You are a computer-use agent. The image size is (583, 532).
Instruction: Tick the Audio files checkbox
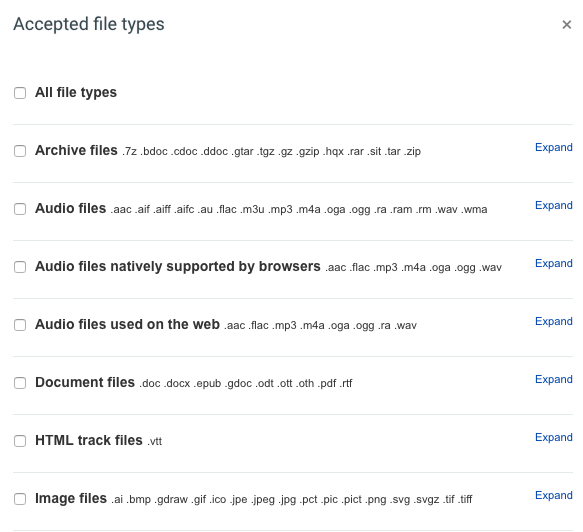coord(20,209)
